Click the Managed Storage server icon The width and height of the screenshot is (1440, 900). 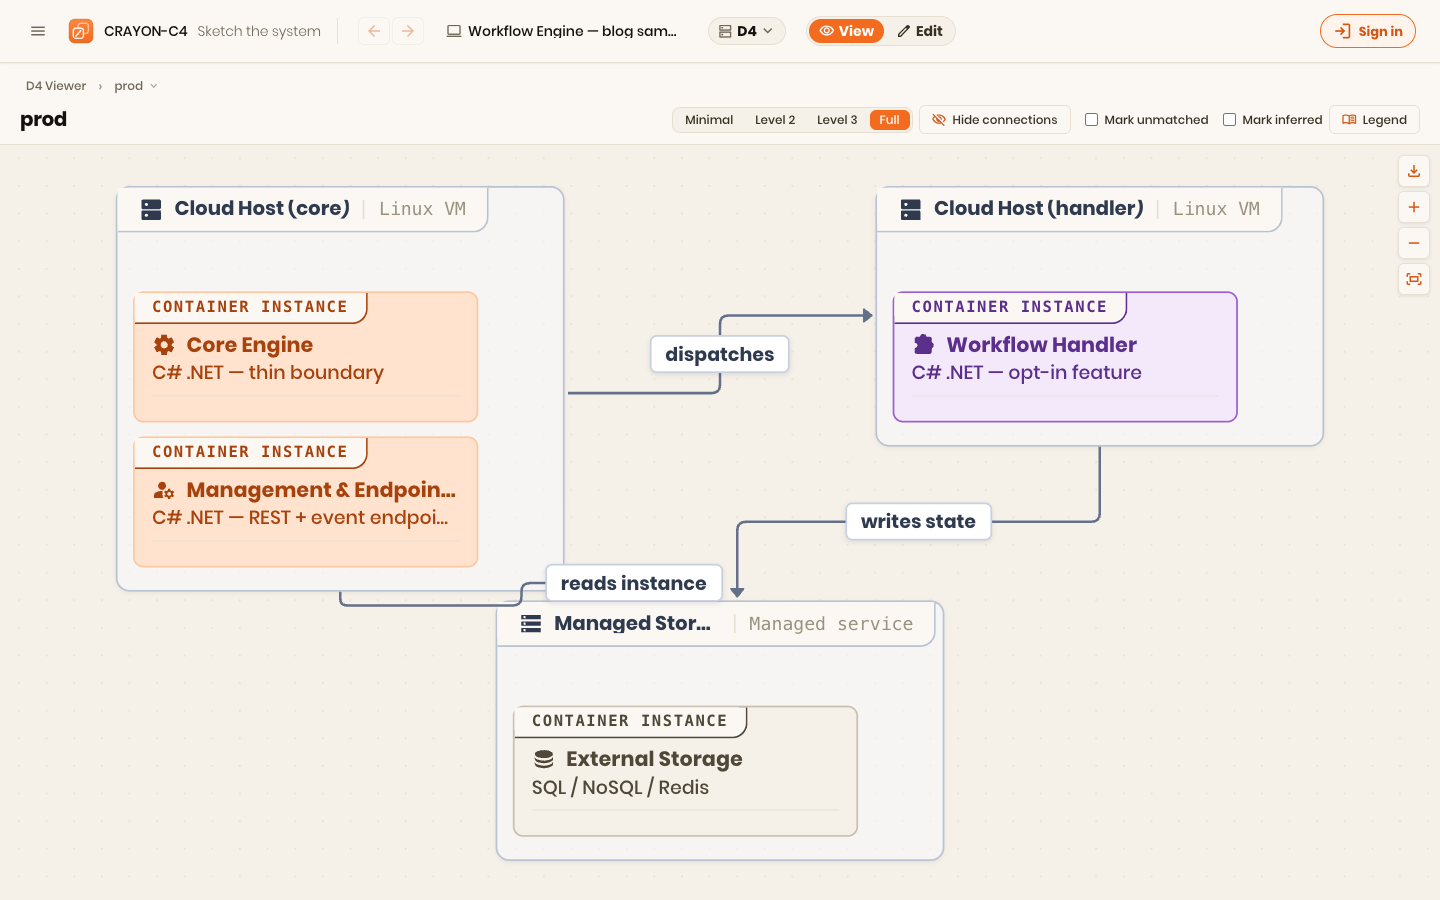click(x=531, y=624)
